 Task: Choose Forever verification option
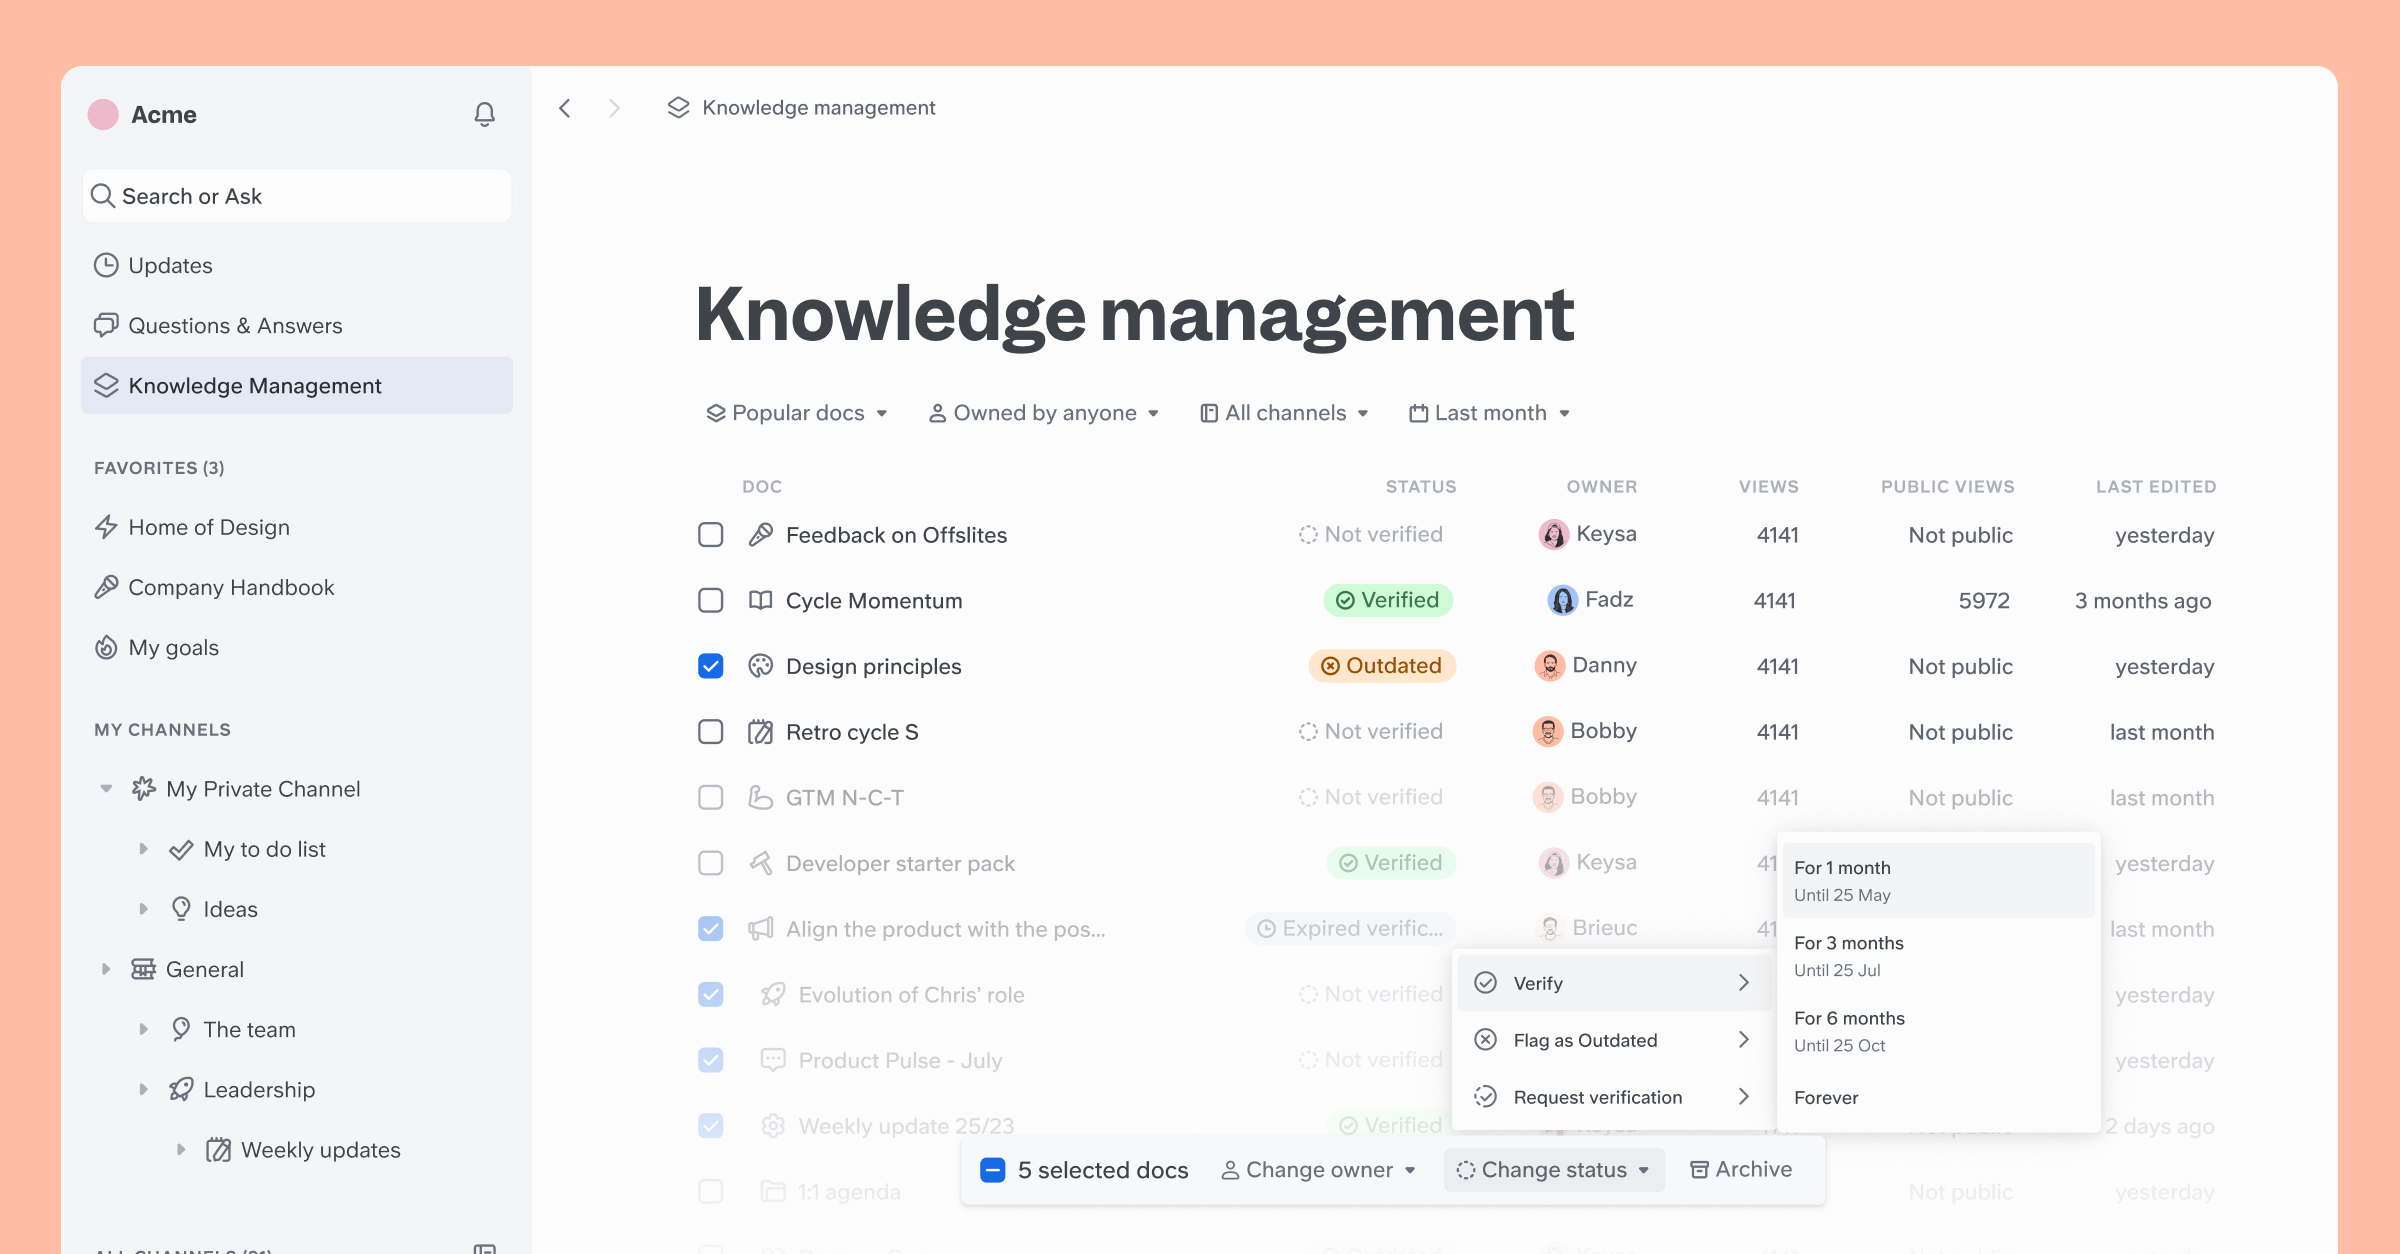[x=1938, y=1097]
